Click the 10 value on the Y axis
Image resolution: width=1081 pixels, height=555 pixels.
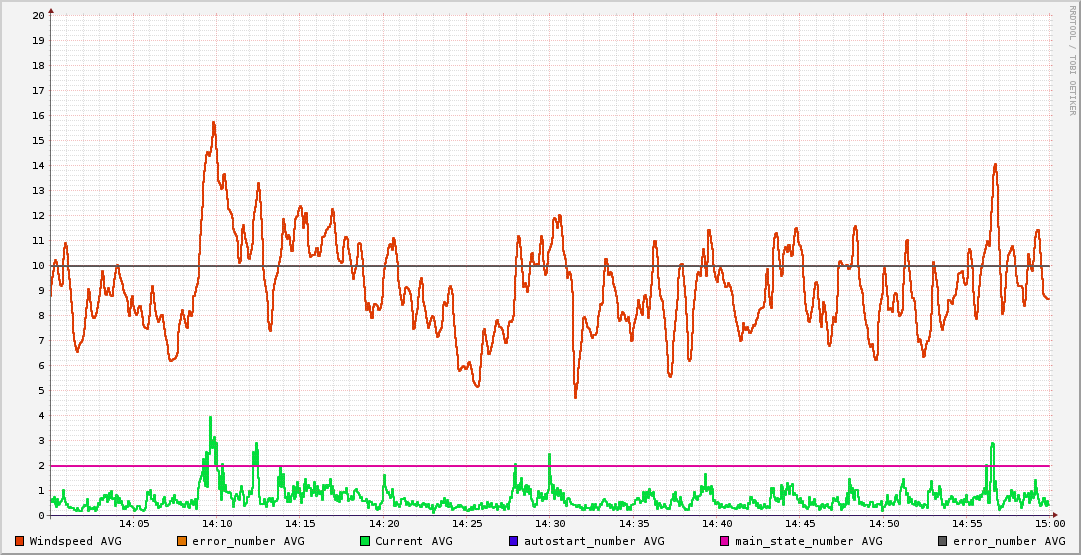click(38, 266)
